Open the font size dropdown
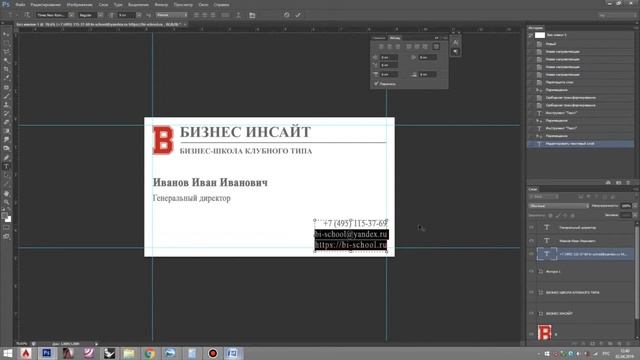The width and height of the screenshot is (640, 360). 139,15
